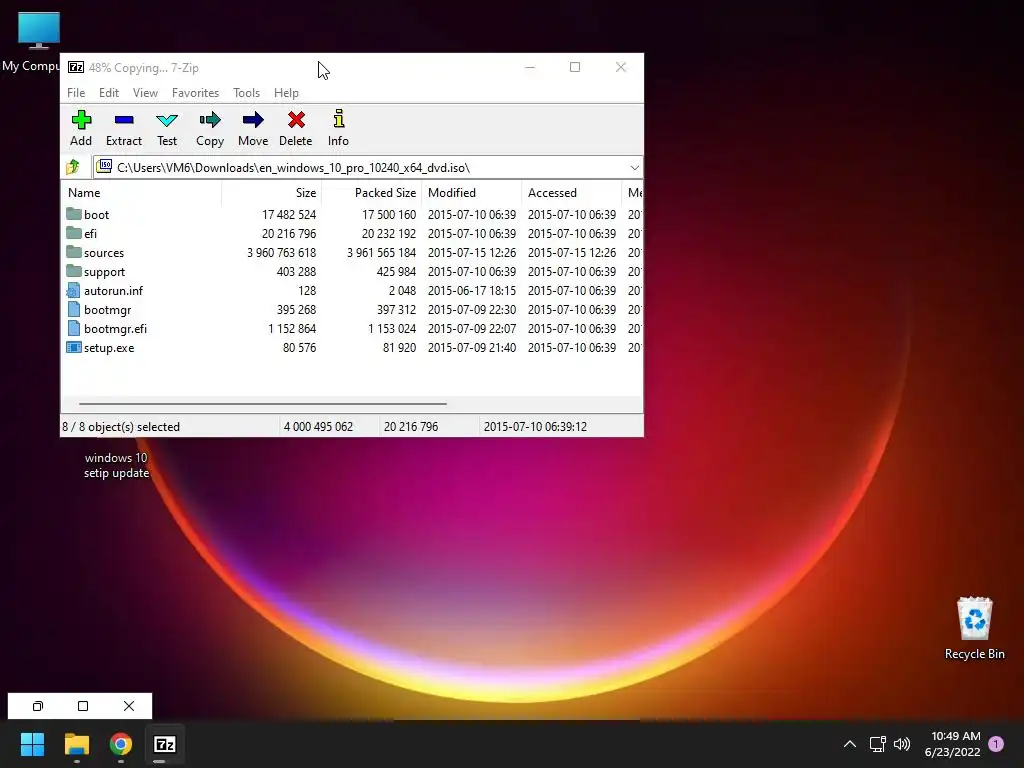Click the support packed size 425 984
Image resolution: width=1024 pixels, height=768 pixels.
[x=396, y=272]
